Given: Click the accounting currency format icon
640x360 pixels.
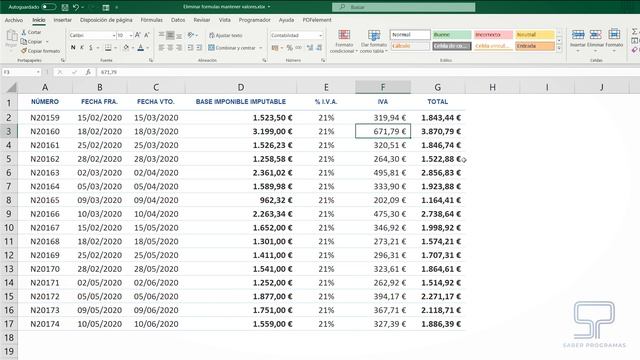Looking at the screenshot, I should tap(275, 48).
